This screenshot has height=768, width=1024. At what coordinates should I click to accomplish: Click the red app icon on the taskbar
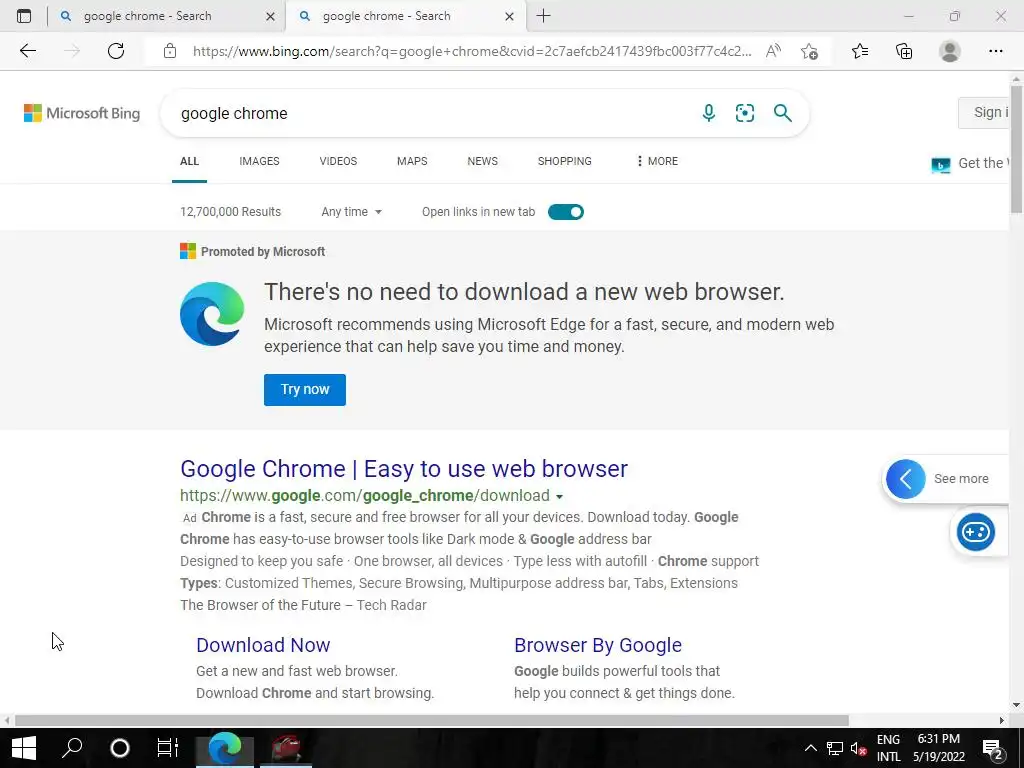click(286, 748)
